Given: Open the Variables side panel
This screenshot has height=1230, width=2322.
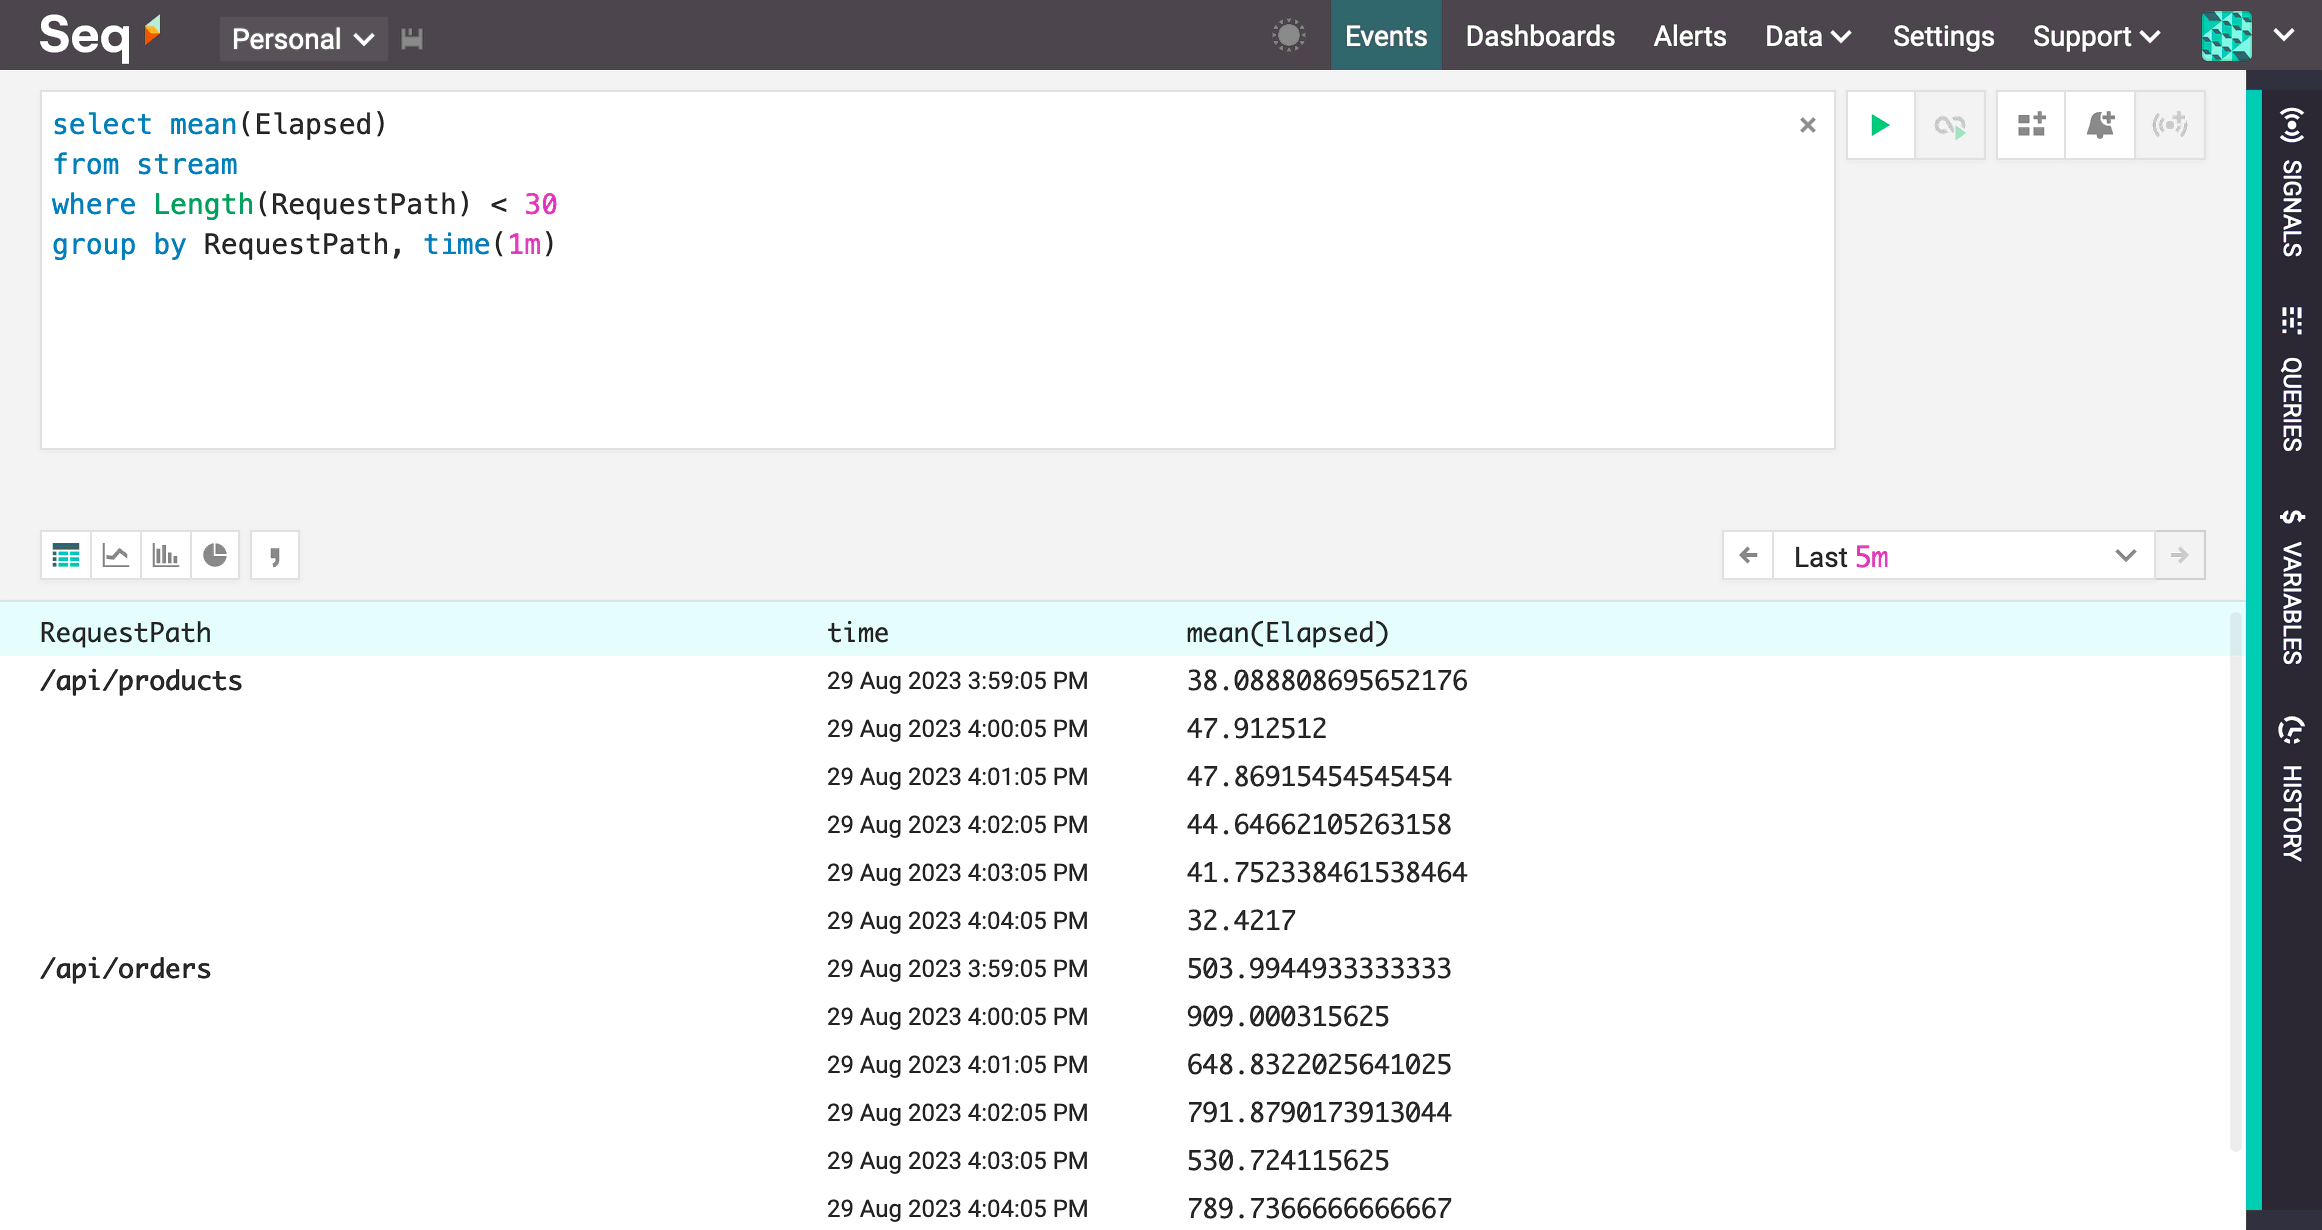Looking at the screenshot, I should [x=2292, y=586].
